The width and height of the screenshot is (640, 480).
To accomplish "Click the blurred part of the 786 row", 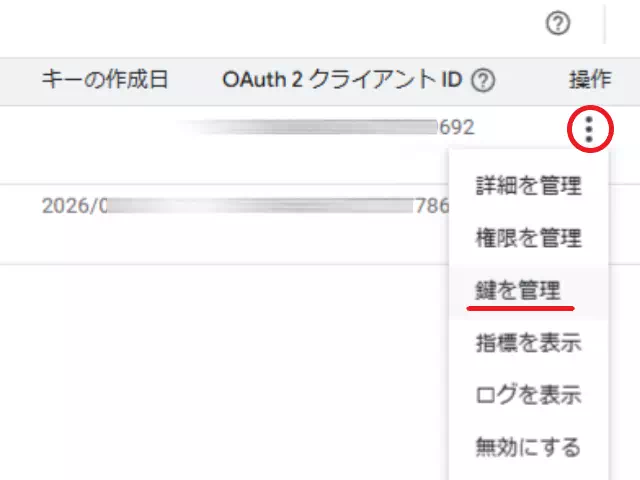I will click(260, 206).
